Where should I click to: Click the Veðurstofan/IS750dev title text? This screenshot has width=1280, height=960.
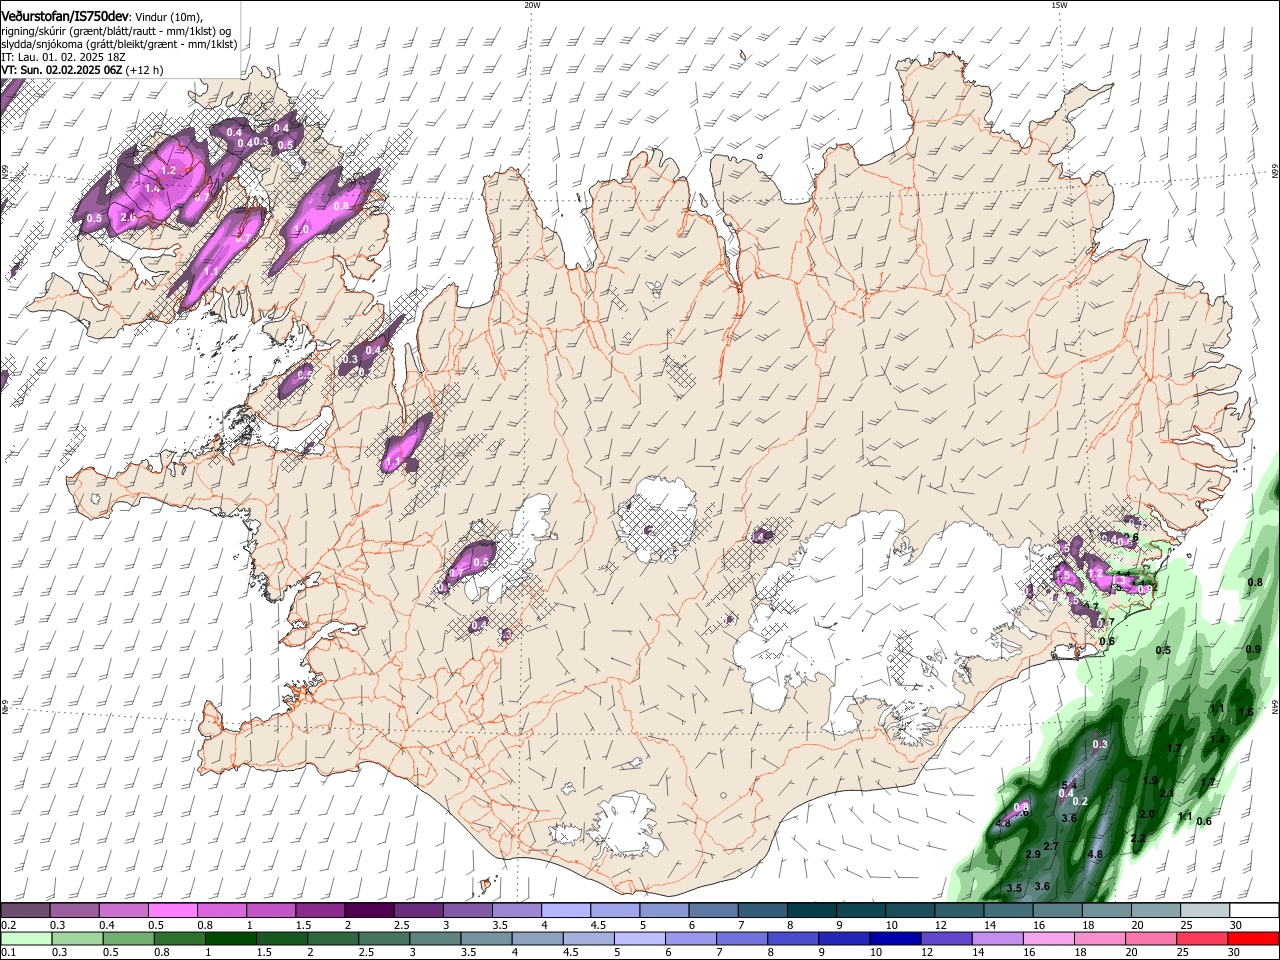[65, 16]
